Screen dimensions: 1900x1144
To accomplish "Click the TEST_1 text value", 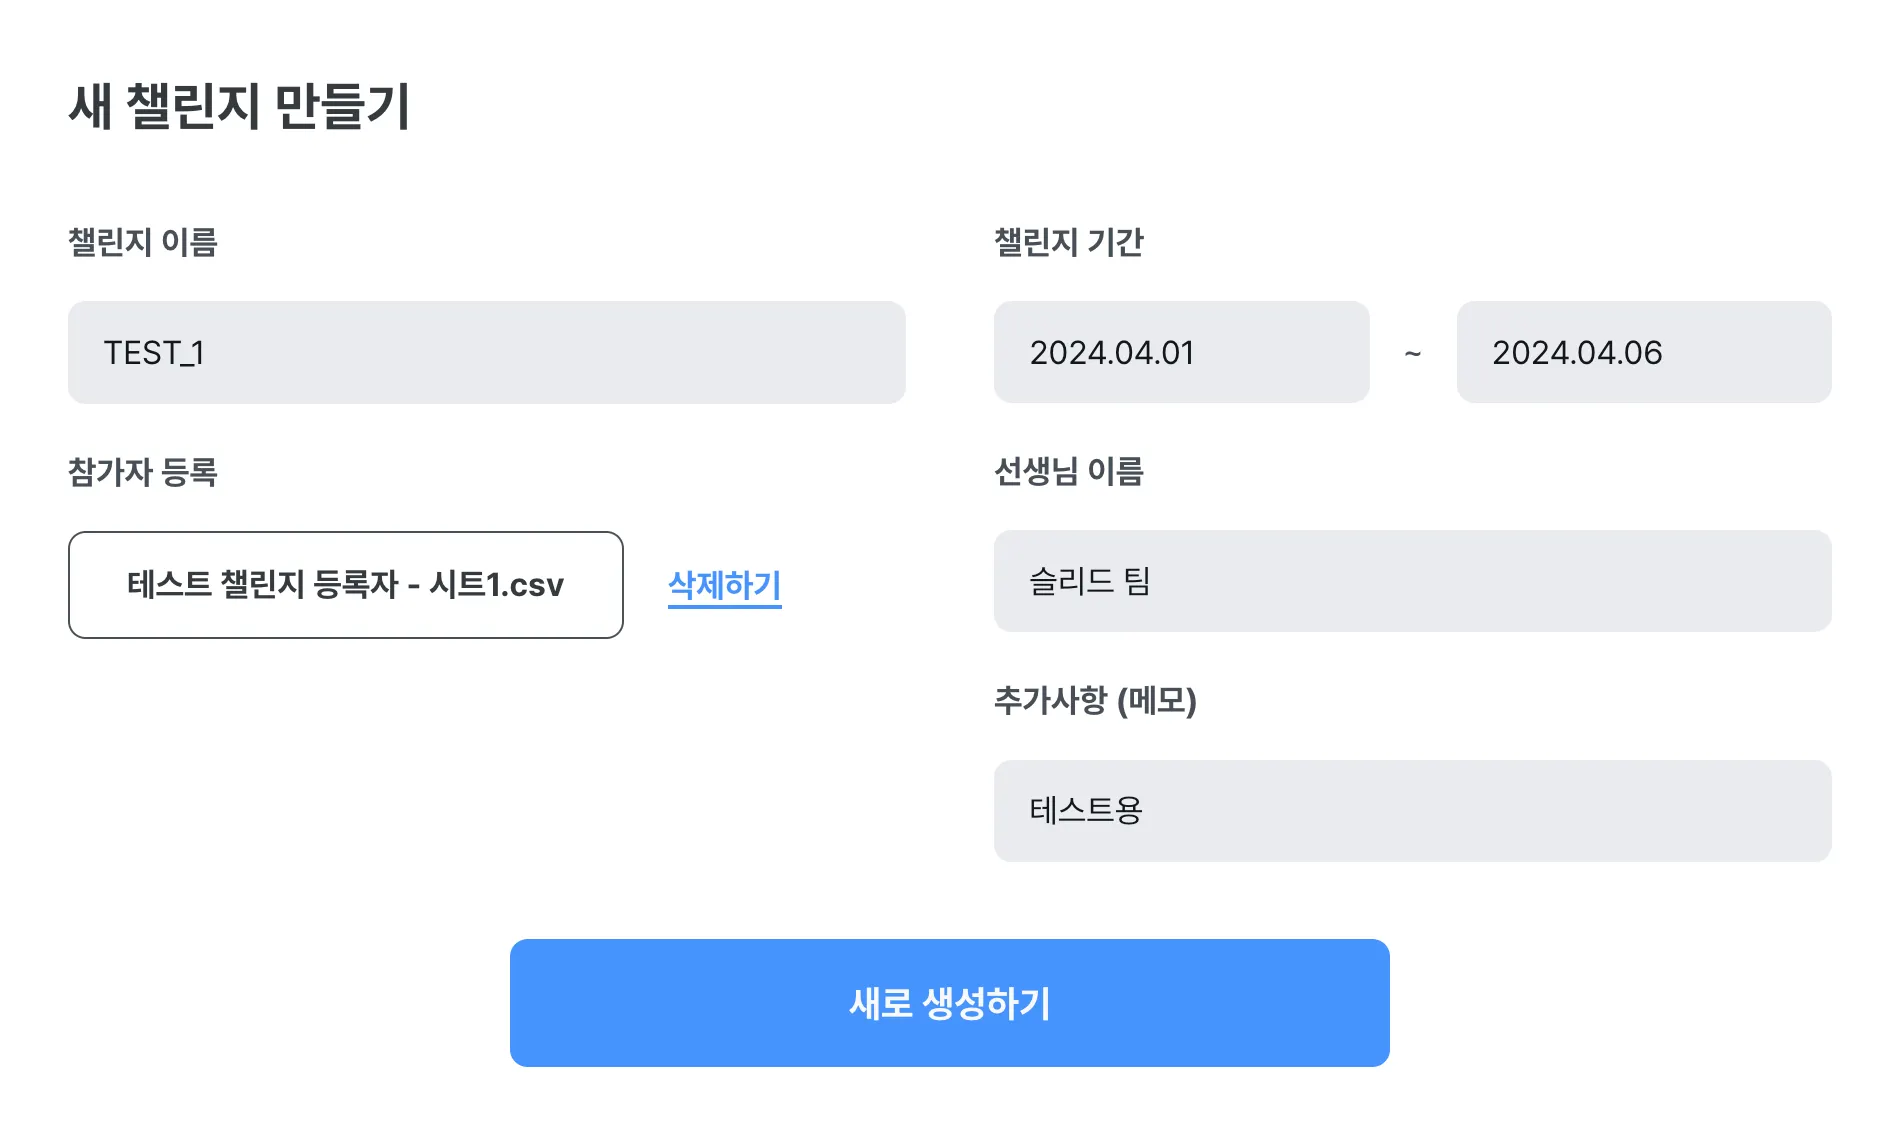I will [x=154, y=353].
